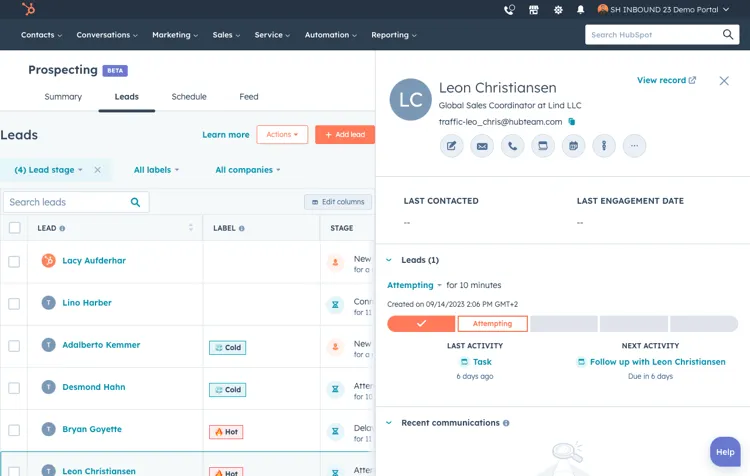Open the Reporting menu
Screen dimensions: 750x476
tap(393, 35)
